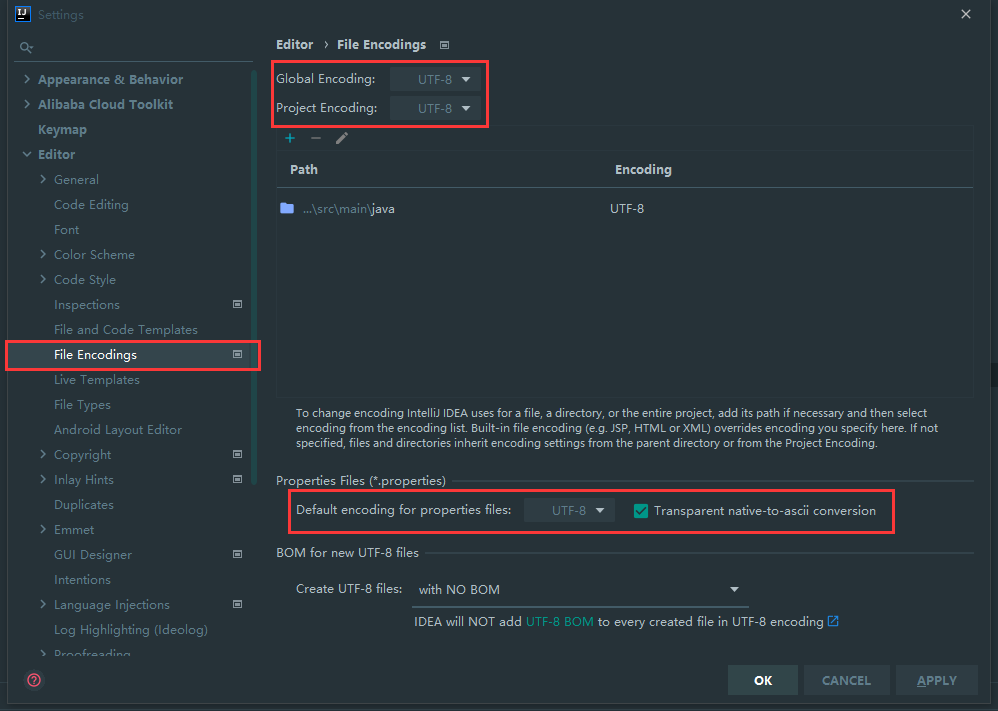Click the search icon in settings search field
The image size is (998, 711).
27,47
